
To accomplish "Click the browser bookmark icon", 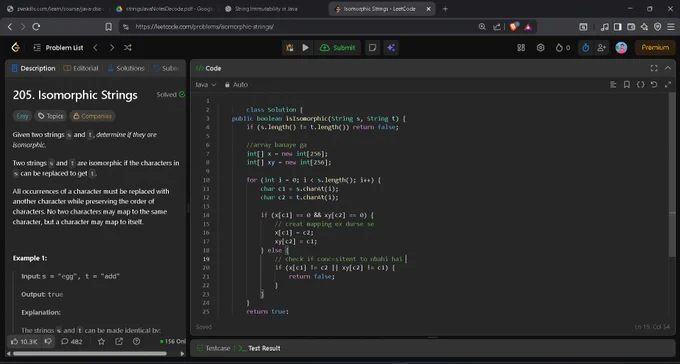I will pyautogui.click(x=108, y=27).
